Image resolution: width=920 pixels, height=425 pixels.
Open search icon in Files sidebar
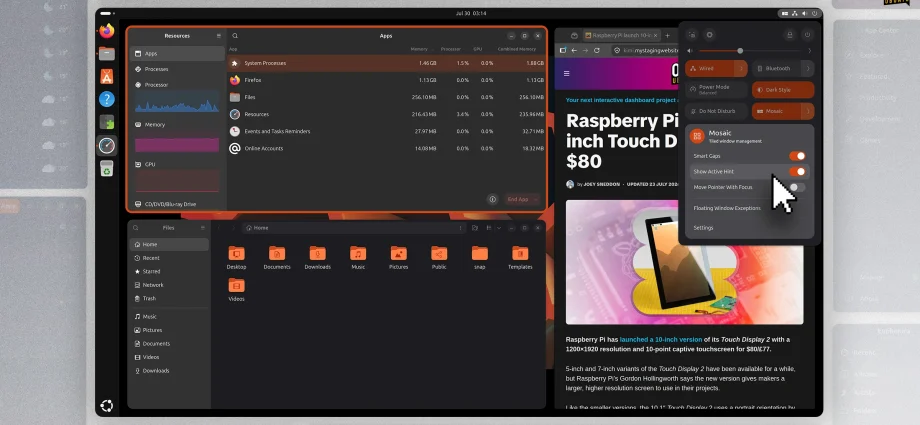[136, 228]
